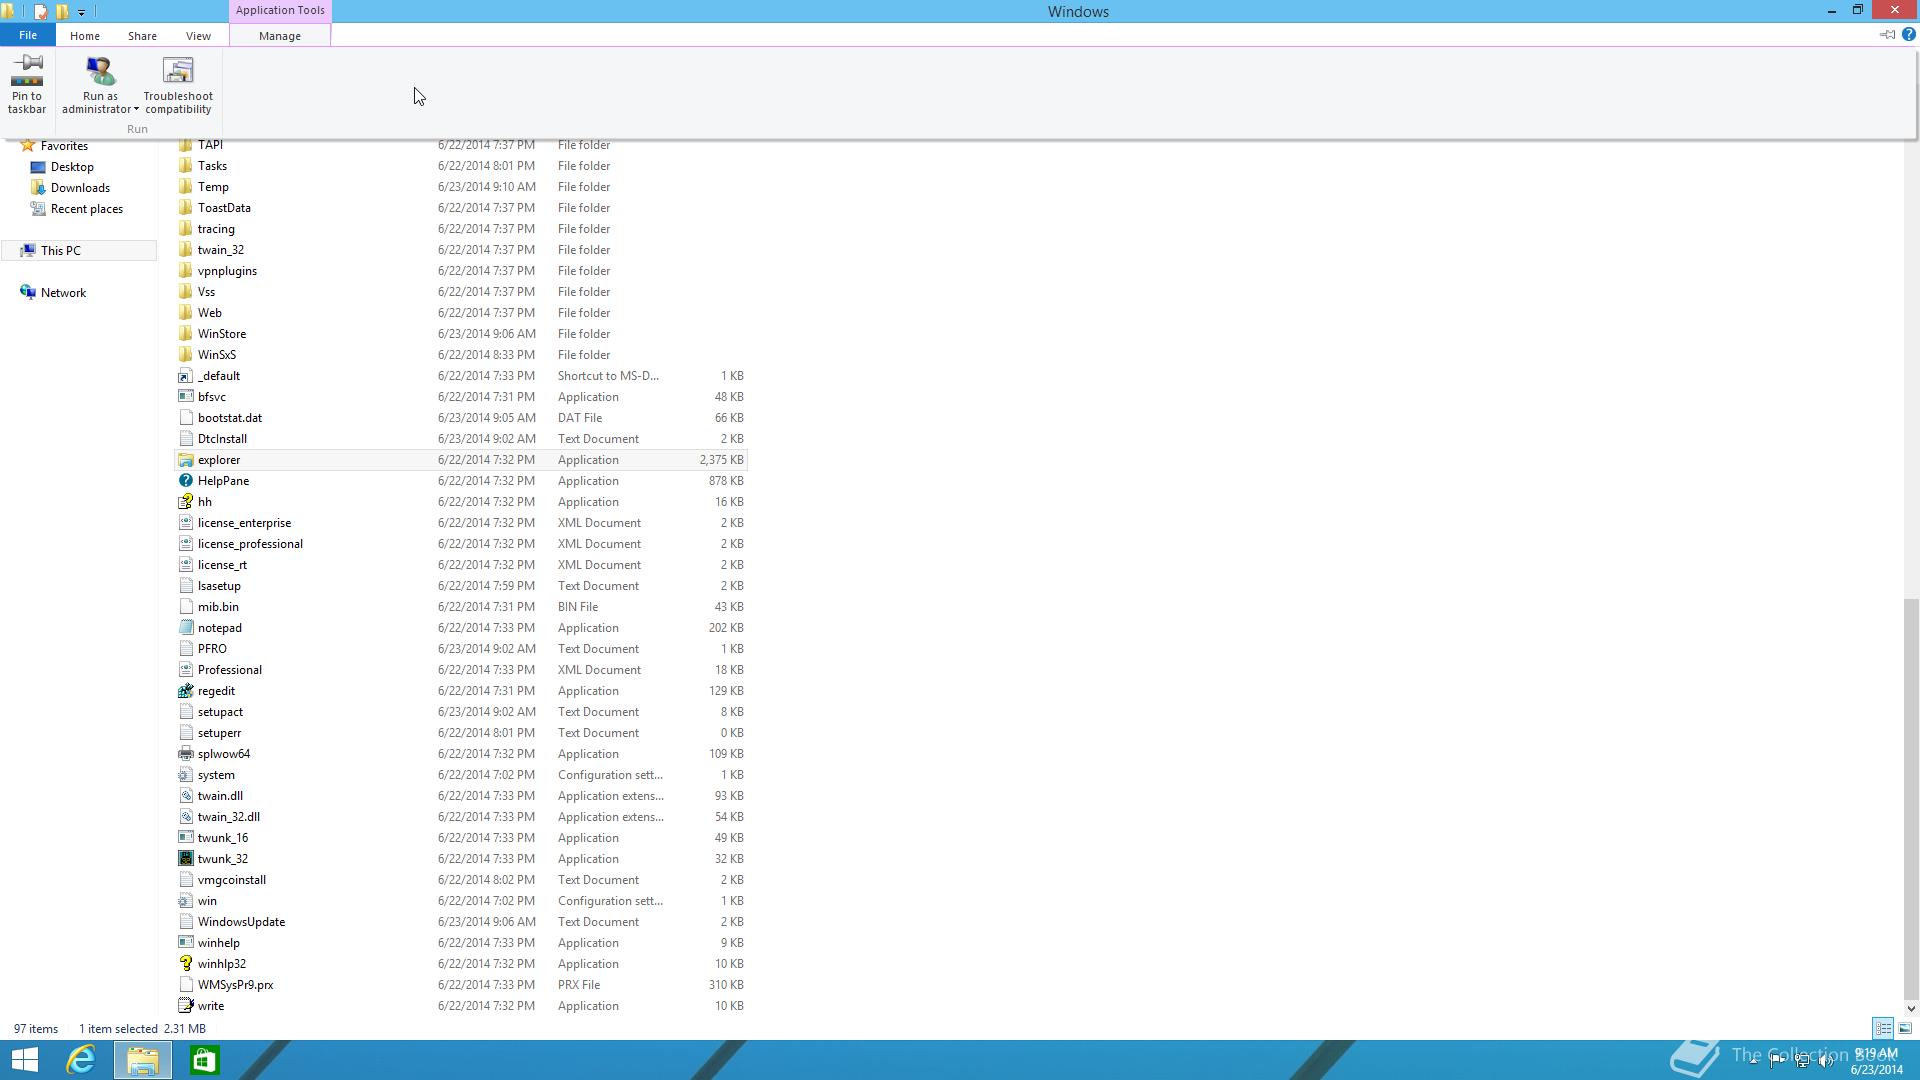Viewport: 1920px width, 1080px height.
Task: Open Customize Quick Access Toolbar dropdown
Action: [81, 12]
